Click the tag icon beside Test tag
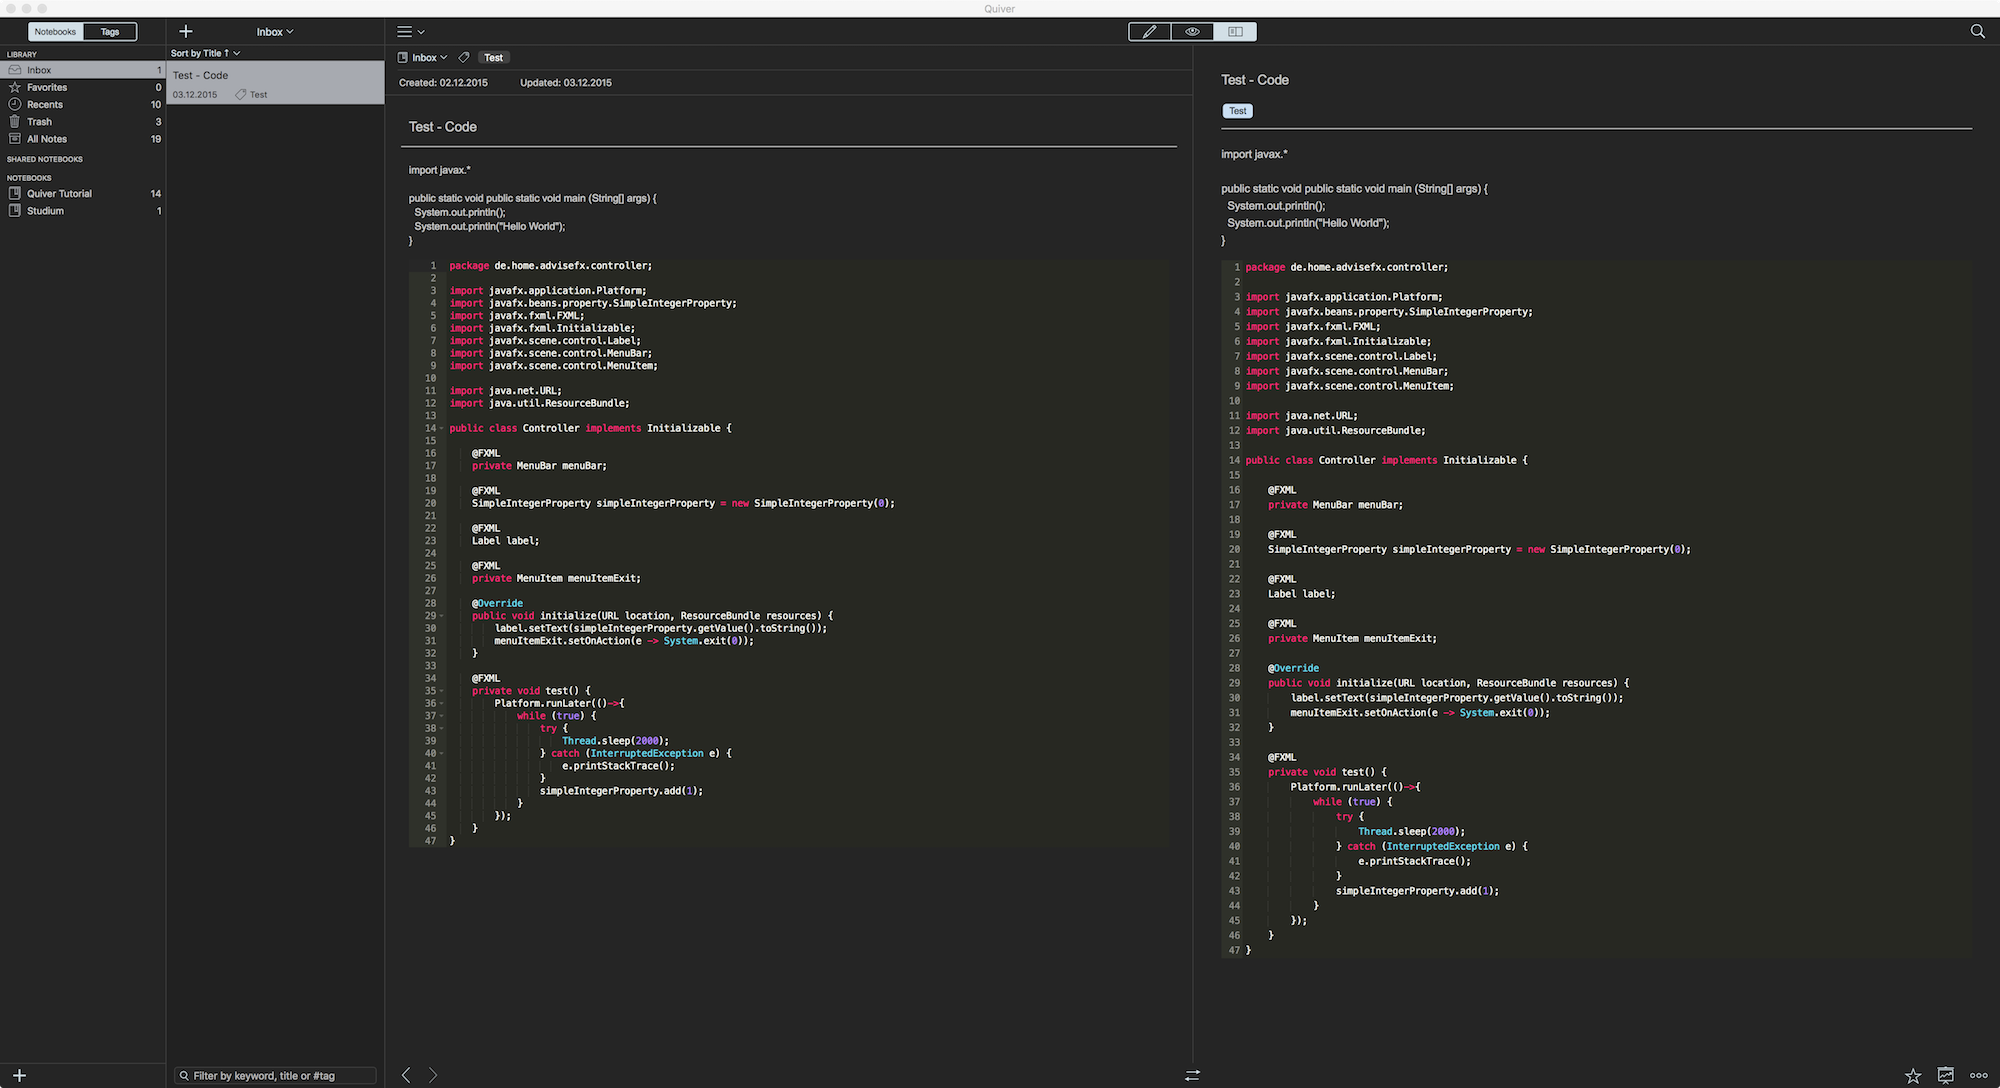Screen dimensions: 2000x1088 pyautogui.click(x=464, y=58)
